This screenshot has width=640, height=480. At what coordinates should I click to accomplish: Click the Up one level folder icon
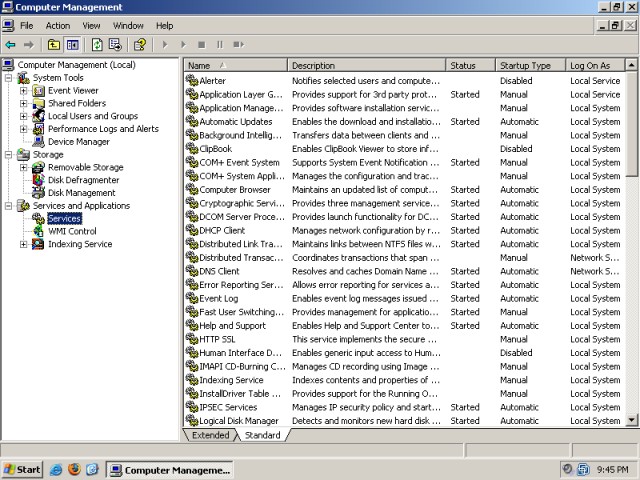pyautogui.click(x=54, y=44)
